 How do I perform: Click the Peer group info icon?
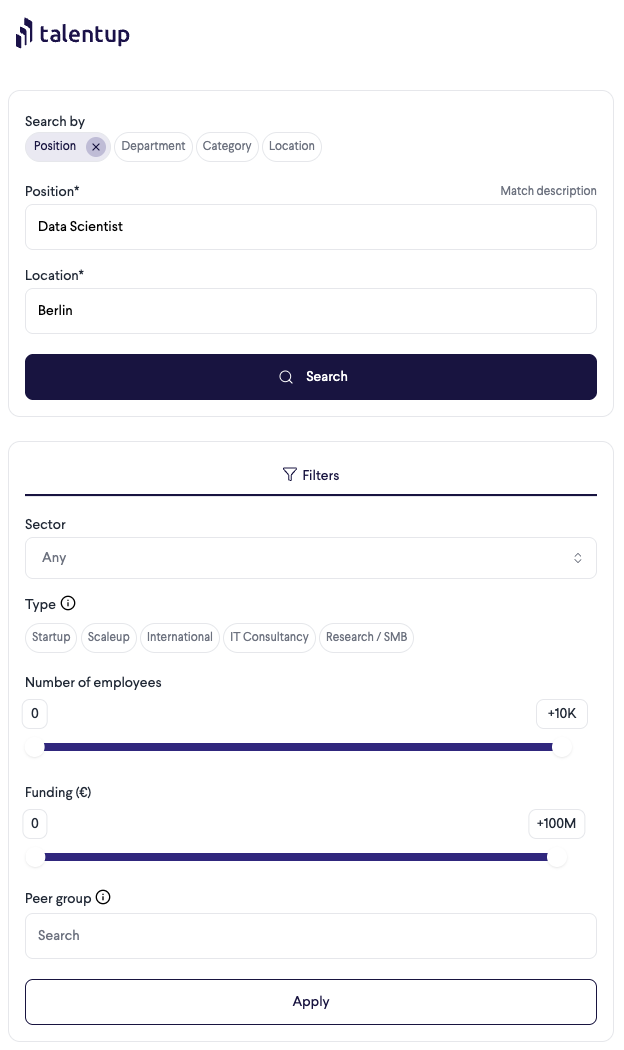pyautogui.click(x=103, y=898)
